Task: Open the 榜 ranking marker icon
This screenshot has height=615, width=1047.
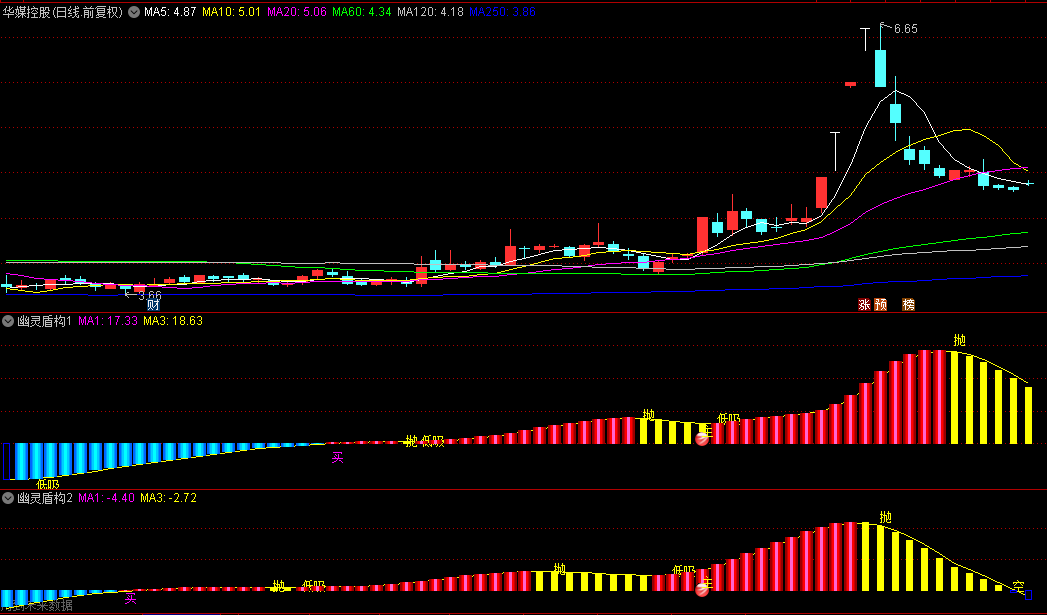Action: pos(908,304)
